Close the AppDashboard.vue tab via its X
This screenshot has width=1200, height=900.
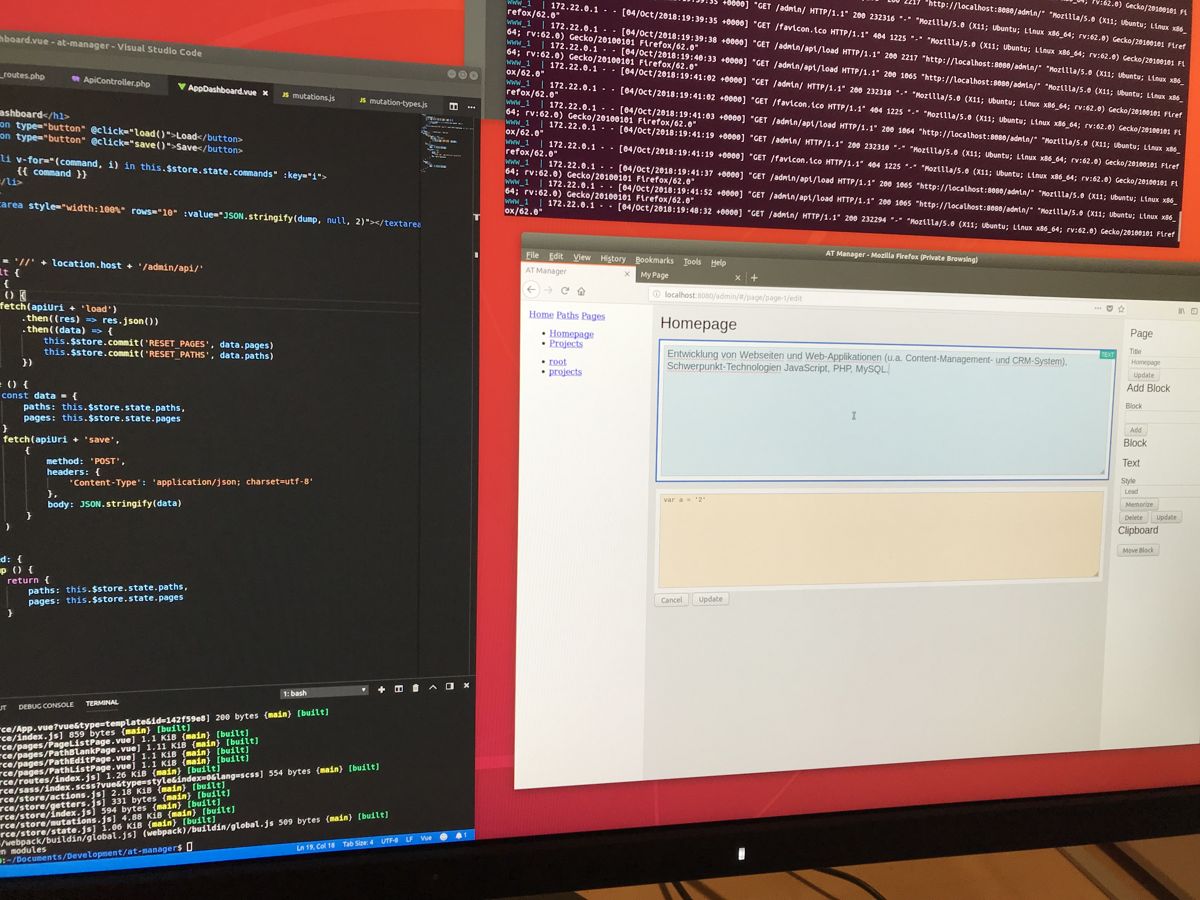click(265, 92)
